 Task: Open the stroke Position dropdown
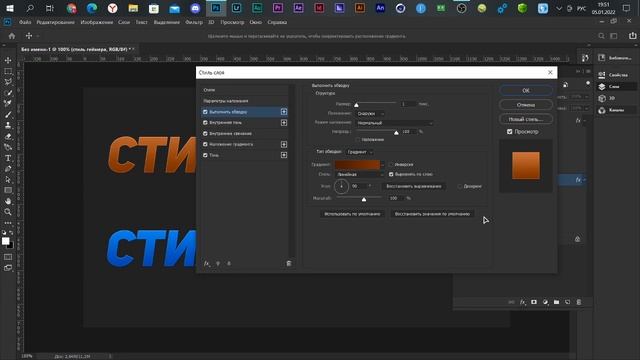click(370, 113)
